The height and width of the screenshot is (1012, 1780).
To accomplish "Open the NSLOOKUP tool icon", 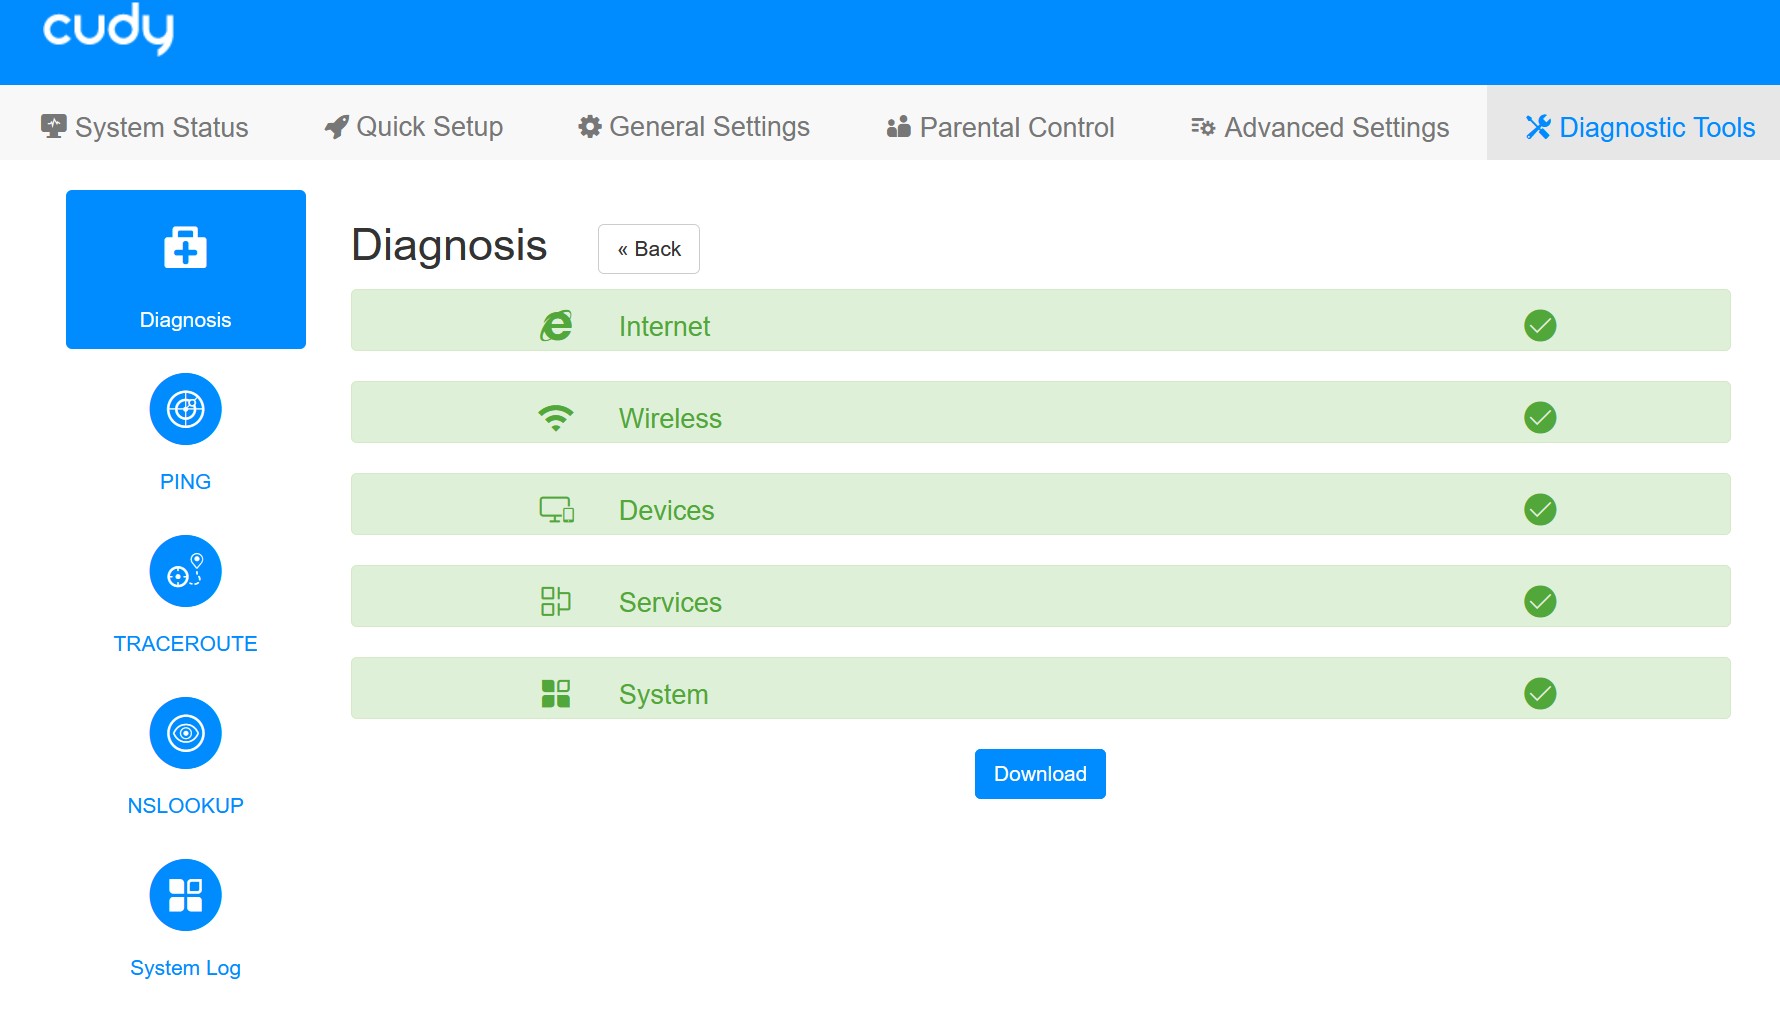I will click(x=185, y=733).
